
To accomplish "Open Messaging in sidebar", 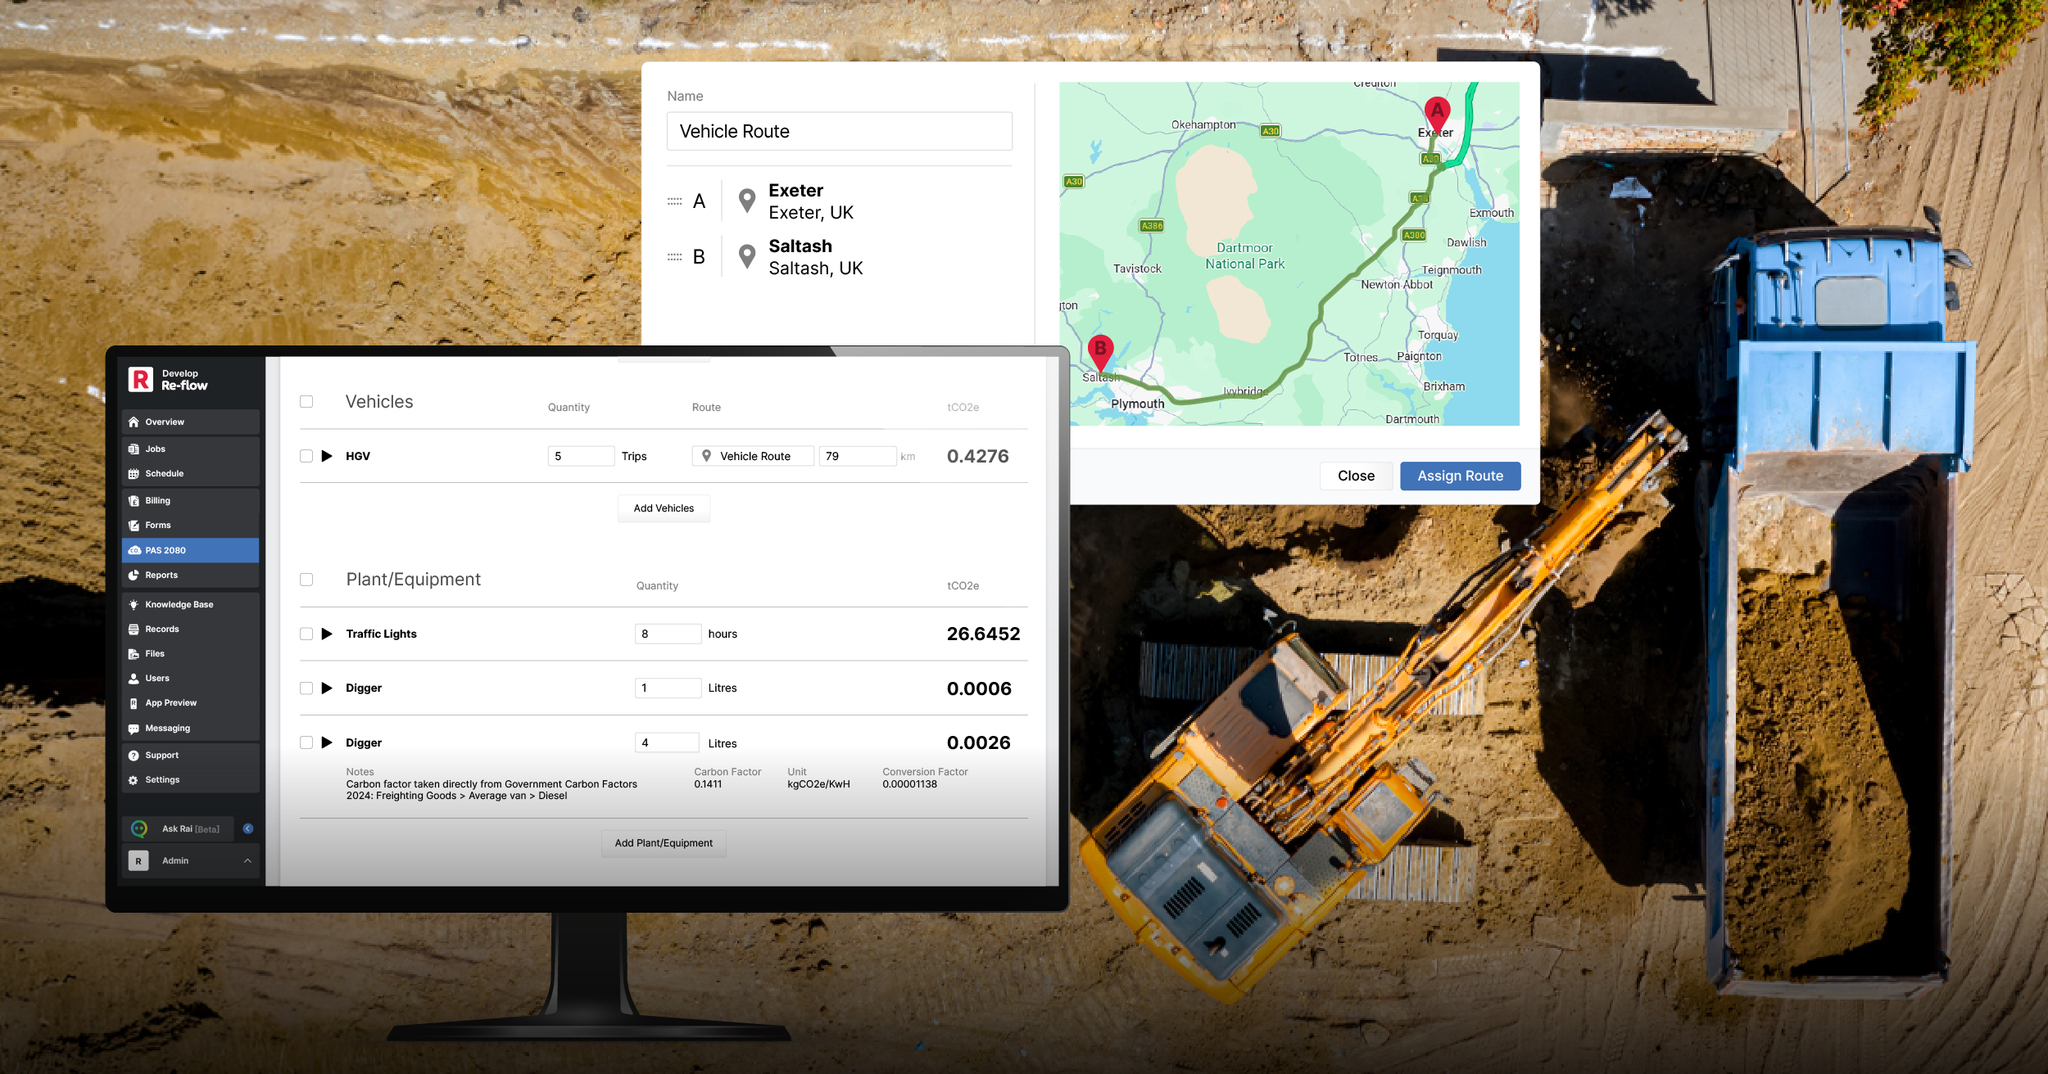I will tap(190, 728).
